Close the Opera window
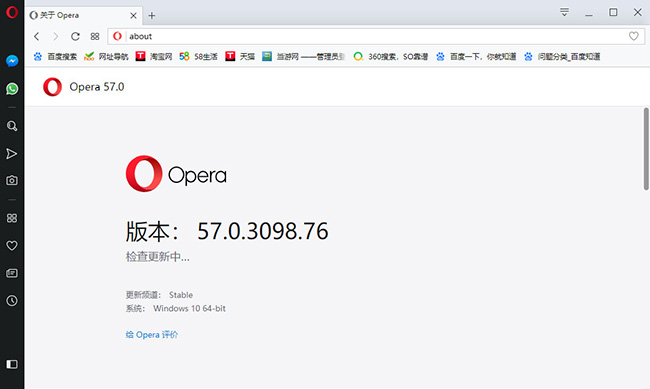 click(x=638, y=12)
